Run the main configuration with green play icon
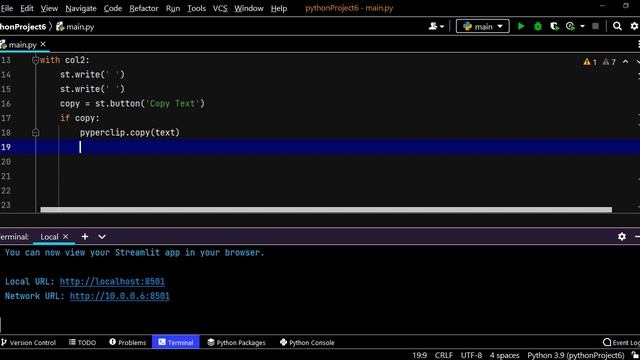This screenshot has height=360, width=640. coord(521,27)
